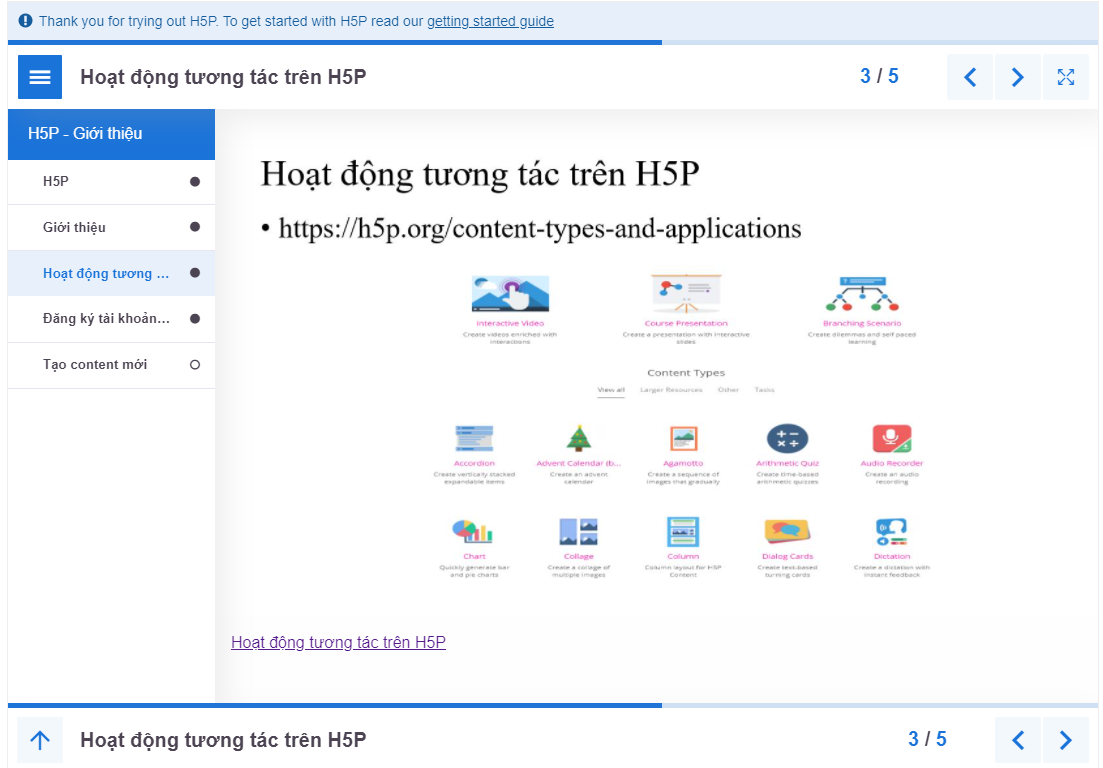Click the Advent Calendar tree icon
1103x768 pixels.
pos(579,438)
